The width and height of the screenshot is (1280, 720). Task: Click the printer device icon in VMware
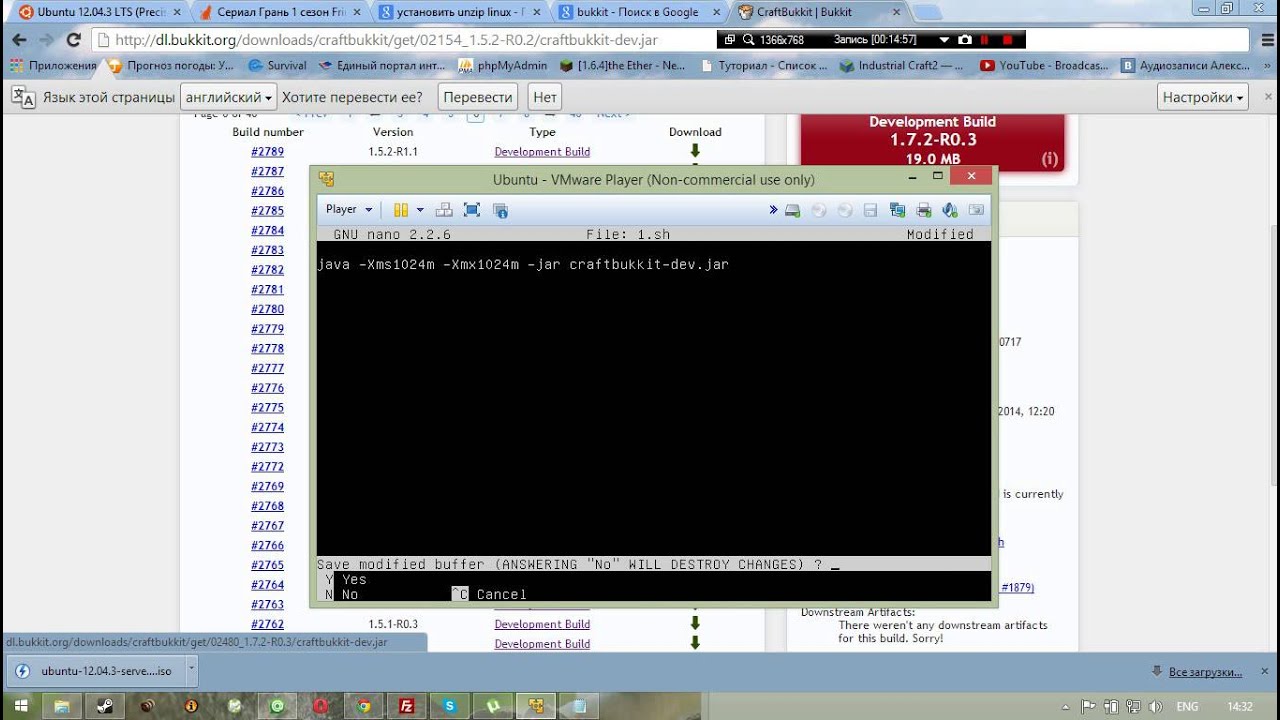point(923,210)
